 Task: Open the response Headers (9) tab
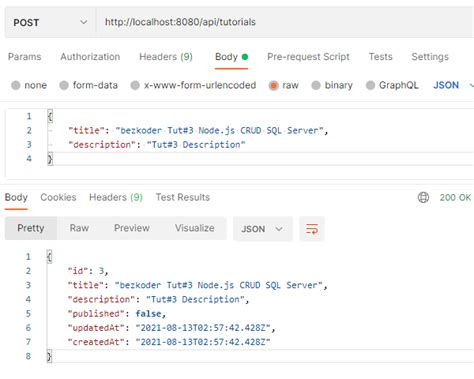point(116,197)
